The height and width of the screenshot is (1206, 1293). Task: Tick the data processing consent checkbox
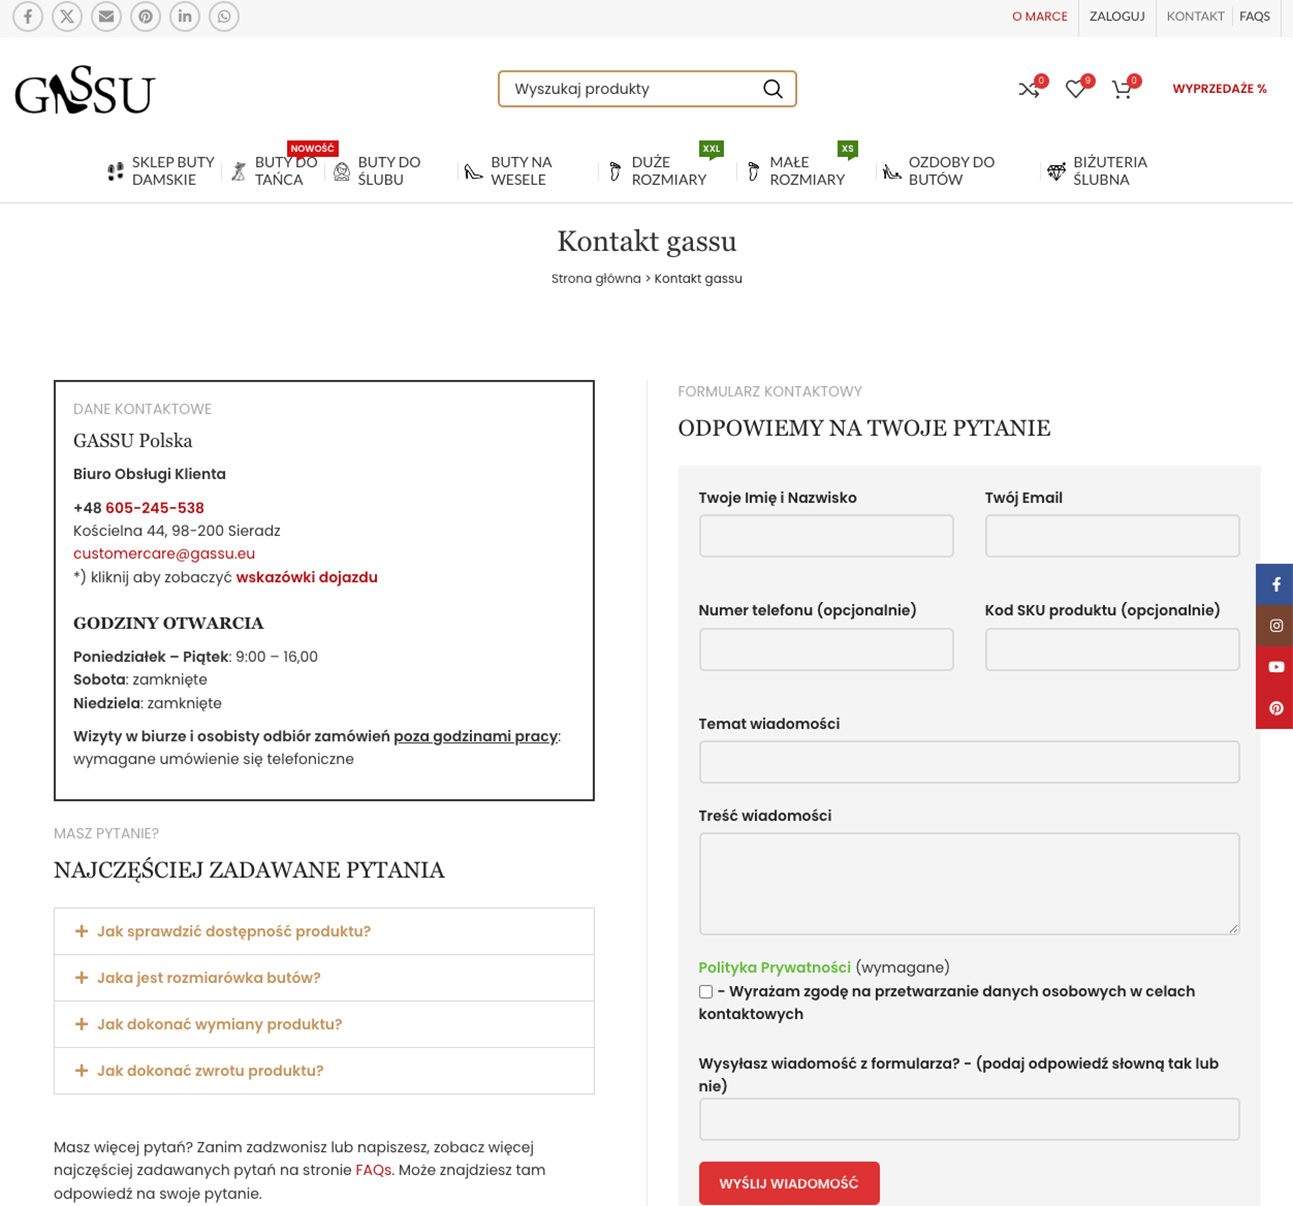[706, 992]
